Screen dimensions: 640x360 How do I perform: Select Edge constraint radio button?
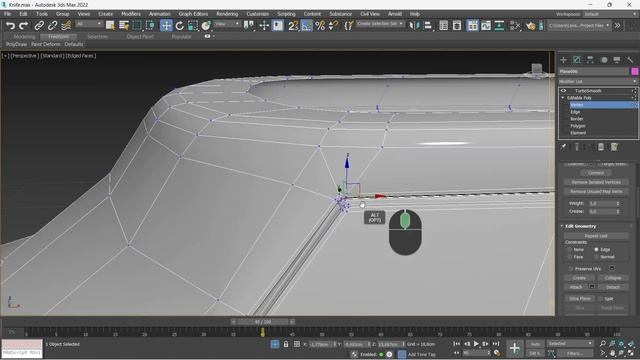coord(596,249)
